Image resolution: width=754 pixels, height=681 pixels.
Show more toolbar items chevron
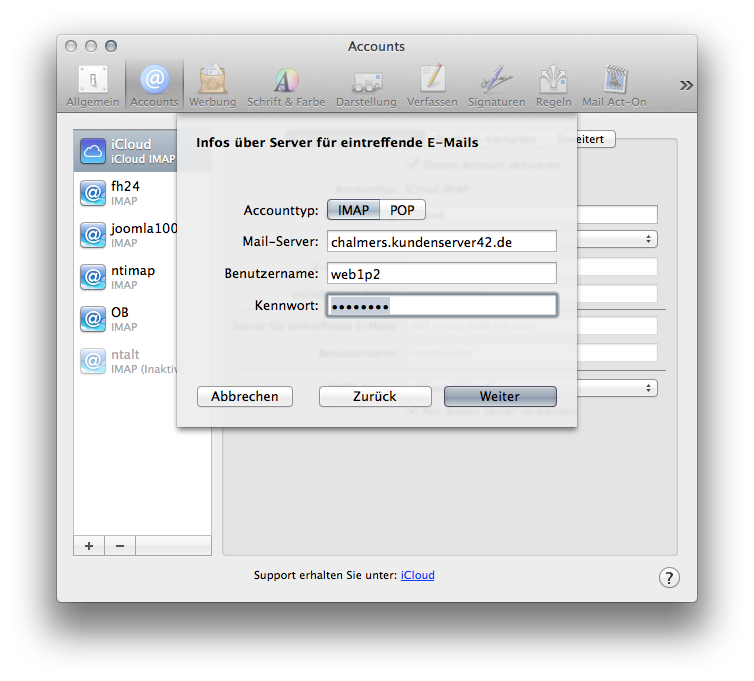(x=686, y=85)
